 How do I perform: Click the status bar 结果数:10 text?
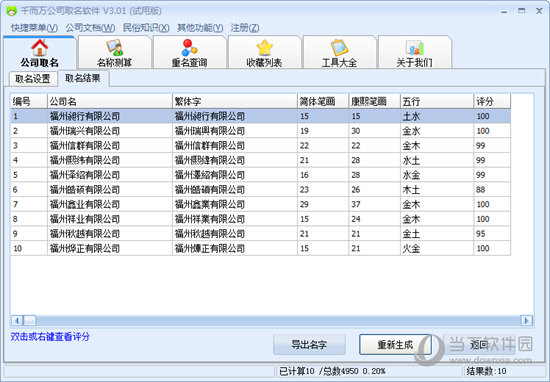[x=487, y=371]
